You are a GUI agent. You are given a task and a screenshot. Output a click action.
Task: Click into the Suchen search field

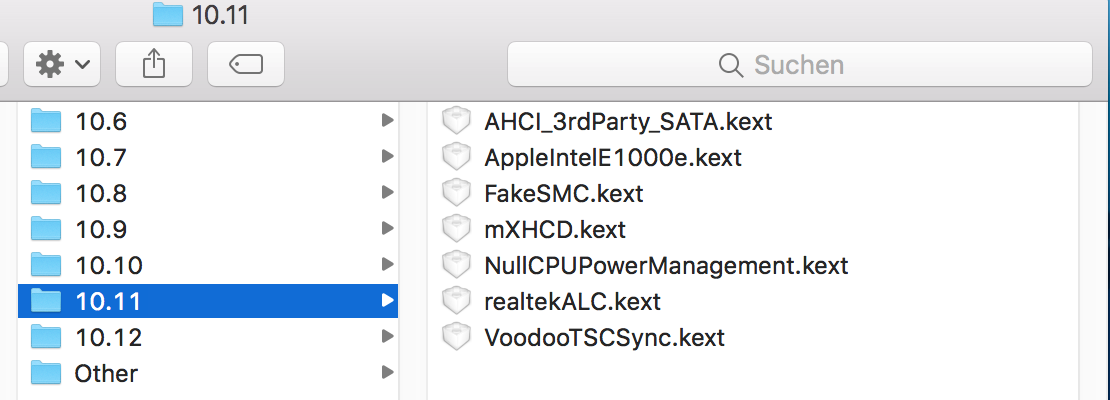[x=800, y=65]
